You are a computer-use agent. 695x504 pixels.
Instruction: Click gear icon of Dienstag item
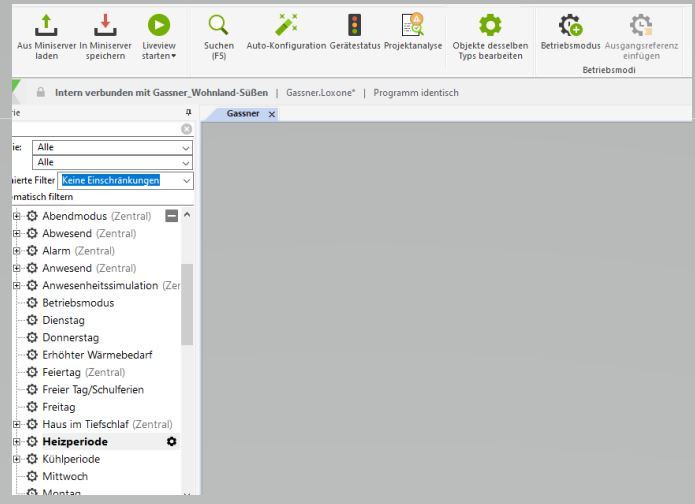[32, 320]
